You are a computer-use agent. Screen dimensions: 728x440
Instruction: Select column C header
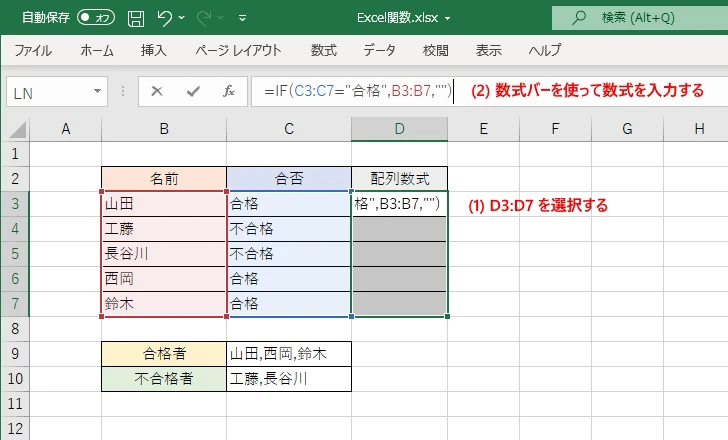coord(289,129)
